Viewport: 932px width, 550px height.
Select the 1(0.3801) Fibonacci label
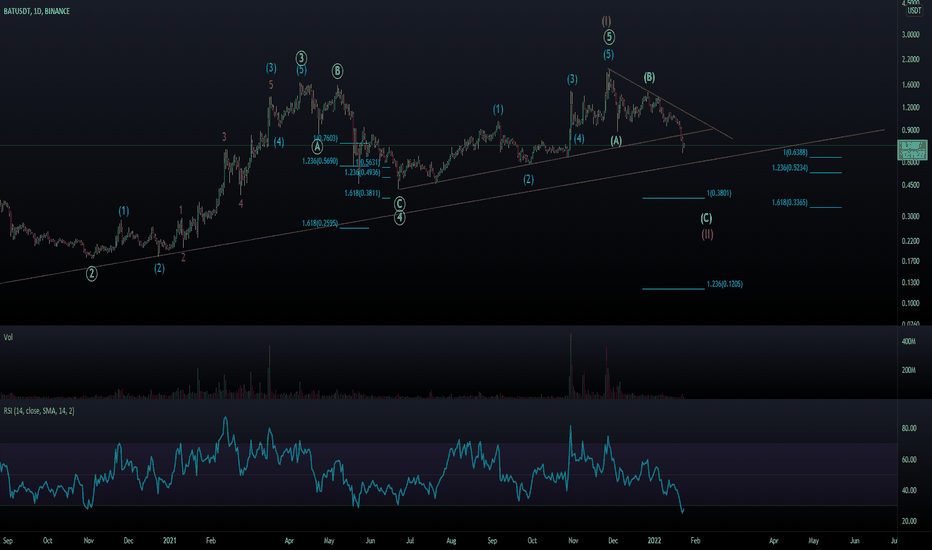(x=719, y=193)
